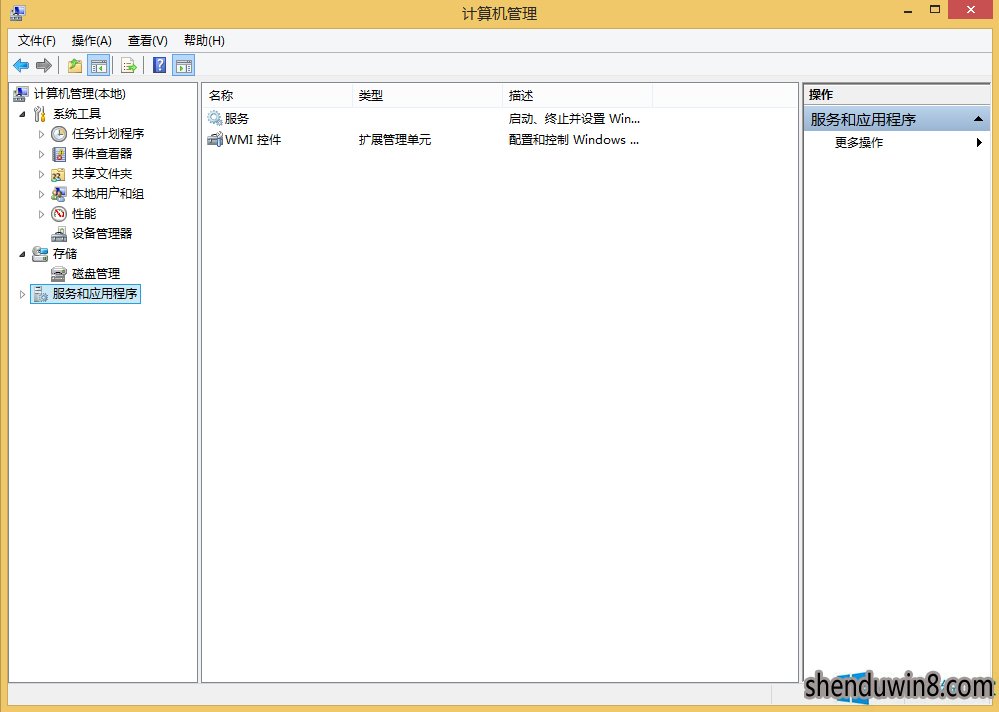Select 性能 label in tree

pos(83,213)
